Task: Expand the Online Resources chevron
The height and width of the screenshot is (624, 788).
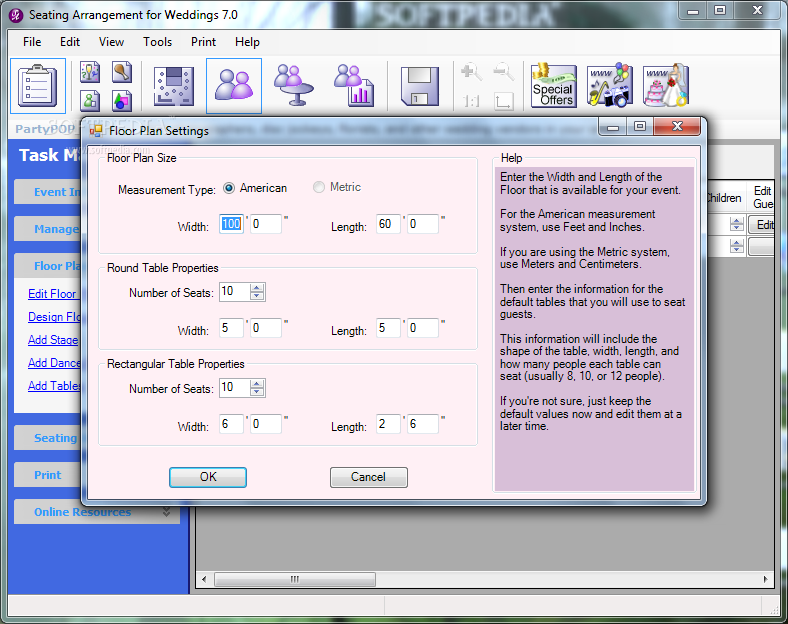Action: pos(166,512)
